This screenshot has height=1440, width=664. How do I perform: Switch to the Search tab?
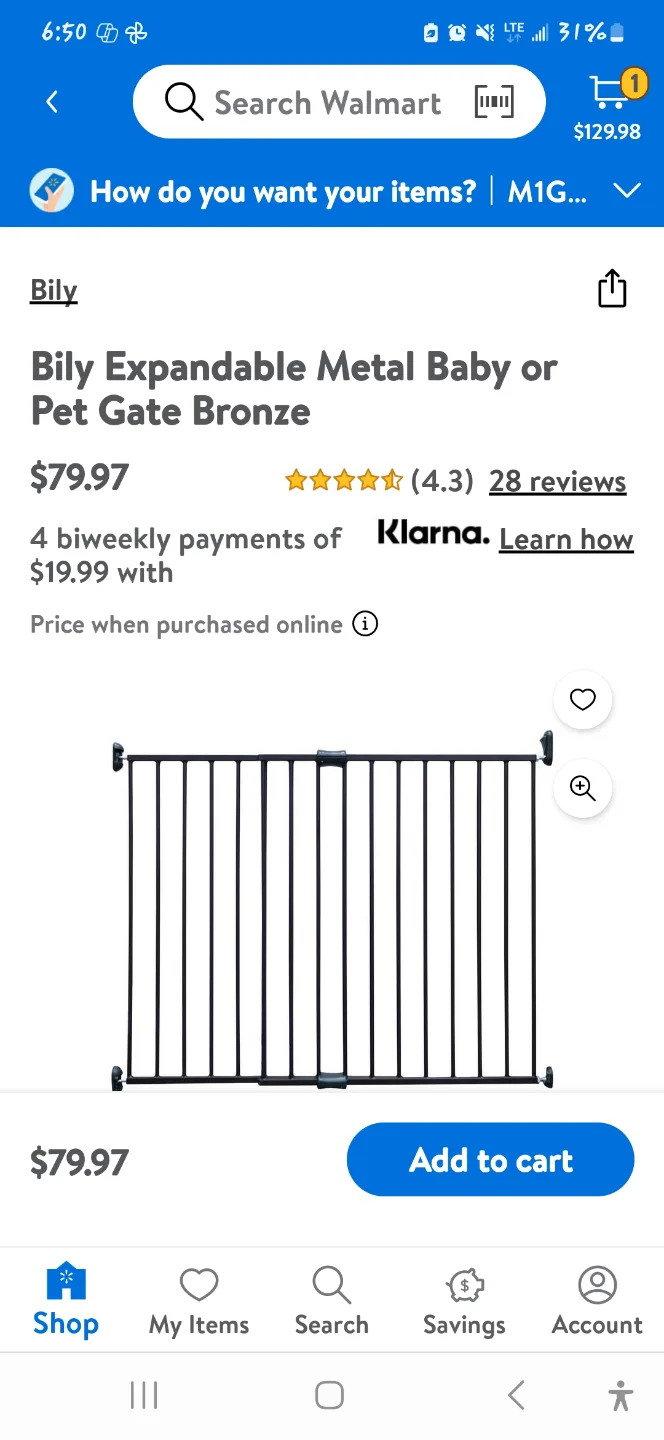pyautogui.click(x=331, y=1299)
